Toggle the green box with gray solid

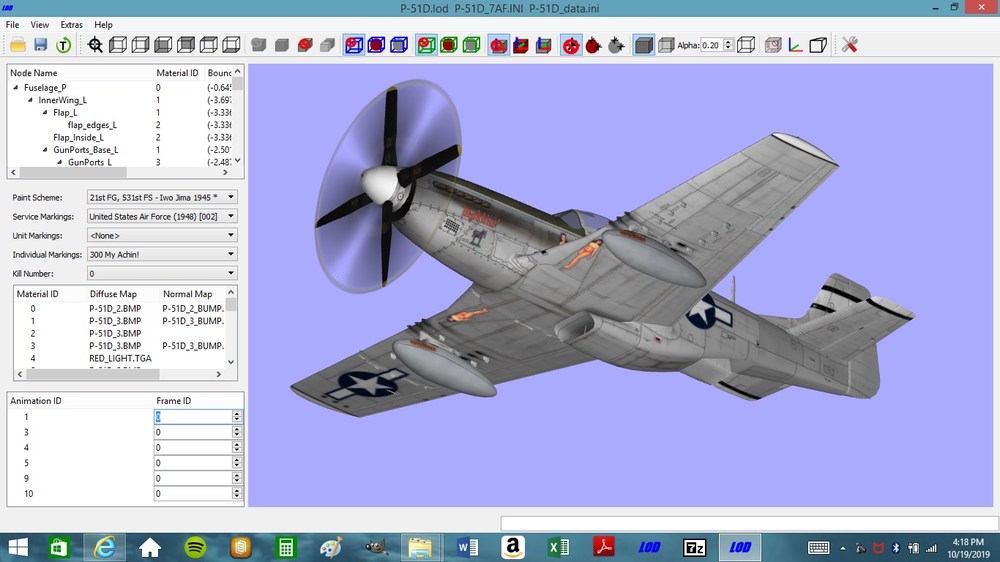pos(472,45)
